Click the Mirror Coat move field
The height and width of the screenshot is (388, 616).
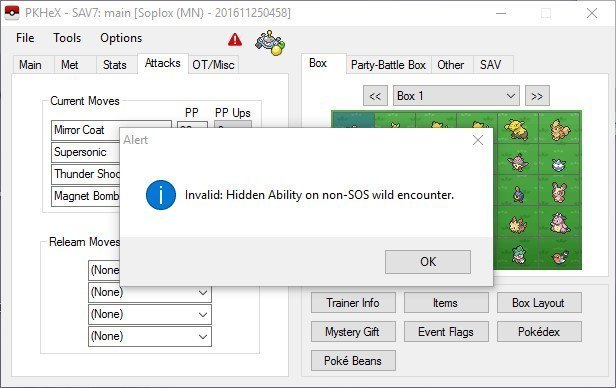click(x=86, y=130)
